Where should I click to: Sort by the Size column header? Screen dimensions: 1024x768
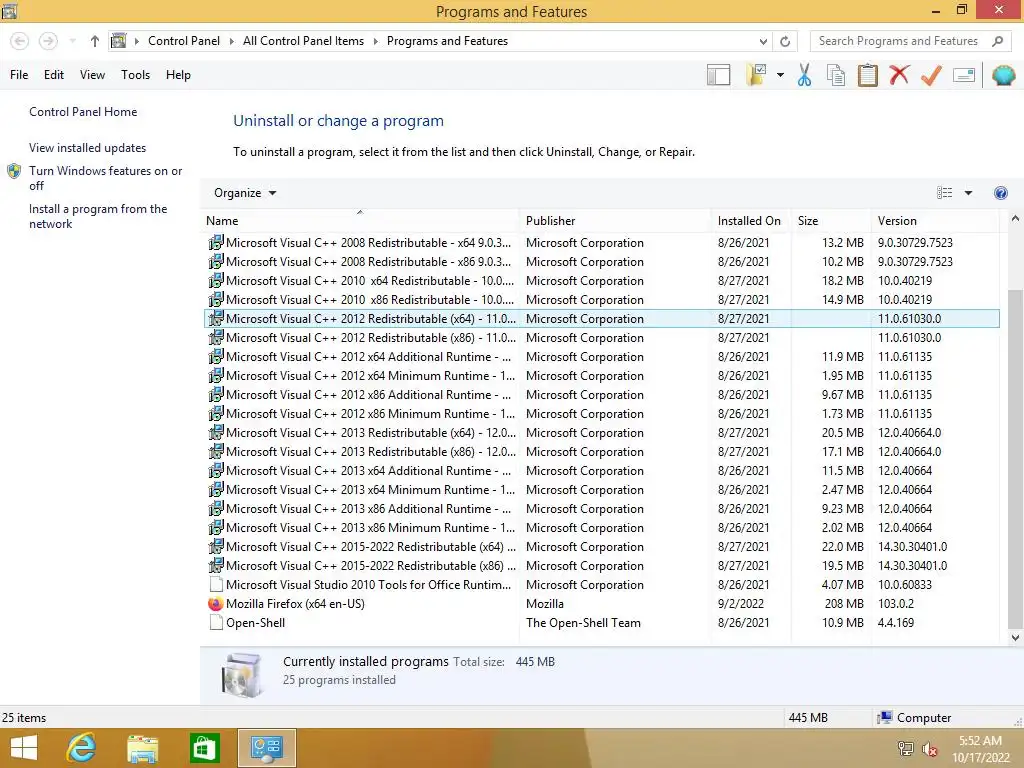(x=831, y=221)
